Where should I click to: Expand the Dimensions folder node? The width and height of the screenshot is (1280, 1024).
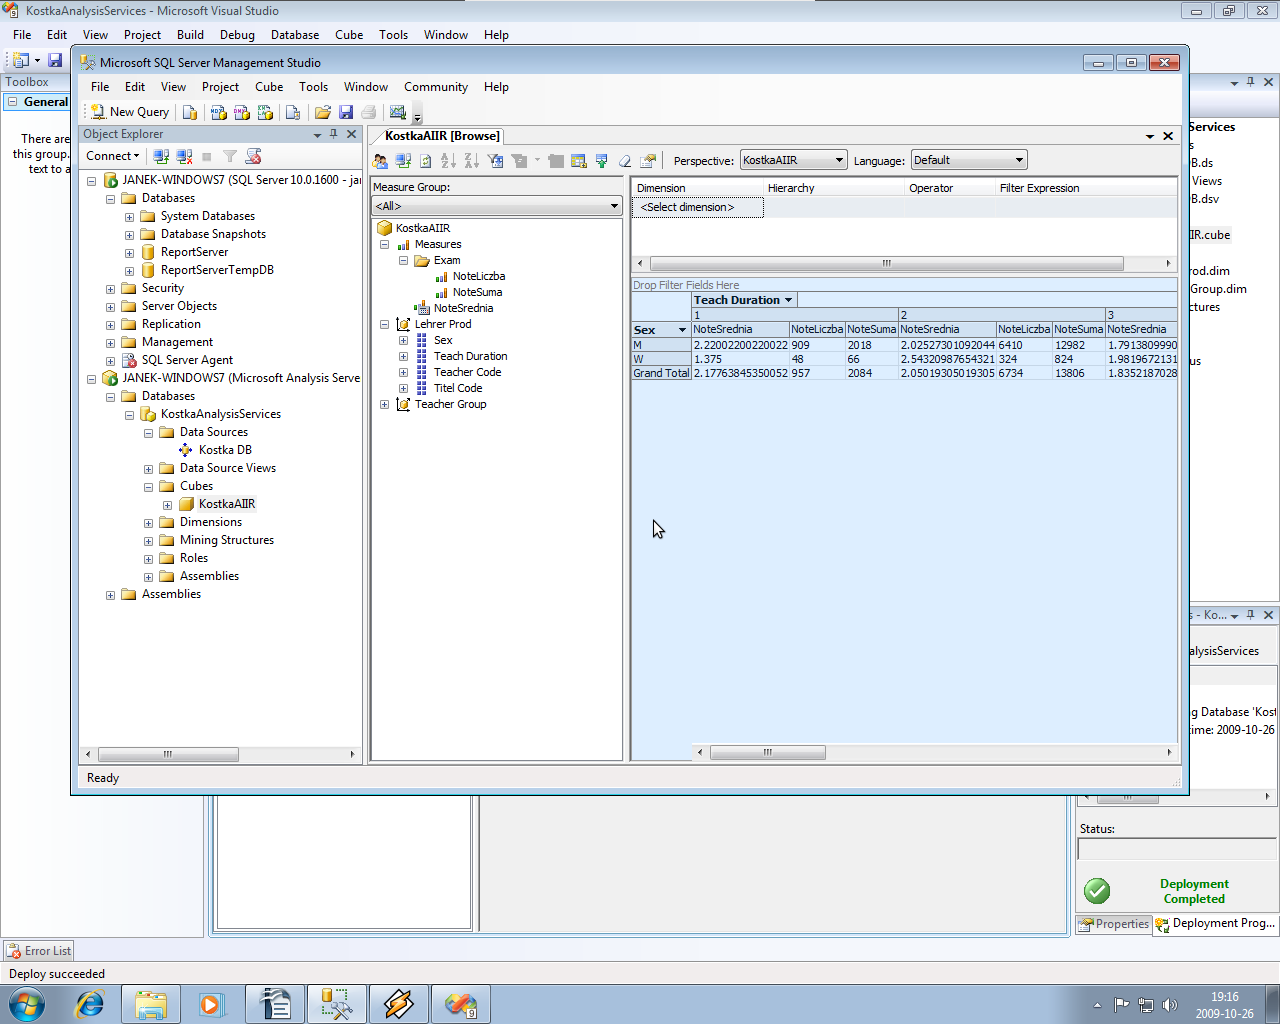148,523
